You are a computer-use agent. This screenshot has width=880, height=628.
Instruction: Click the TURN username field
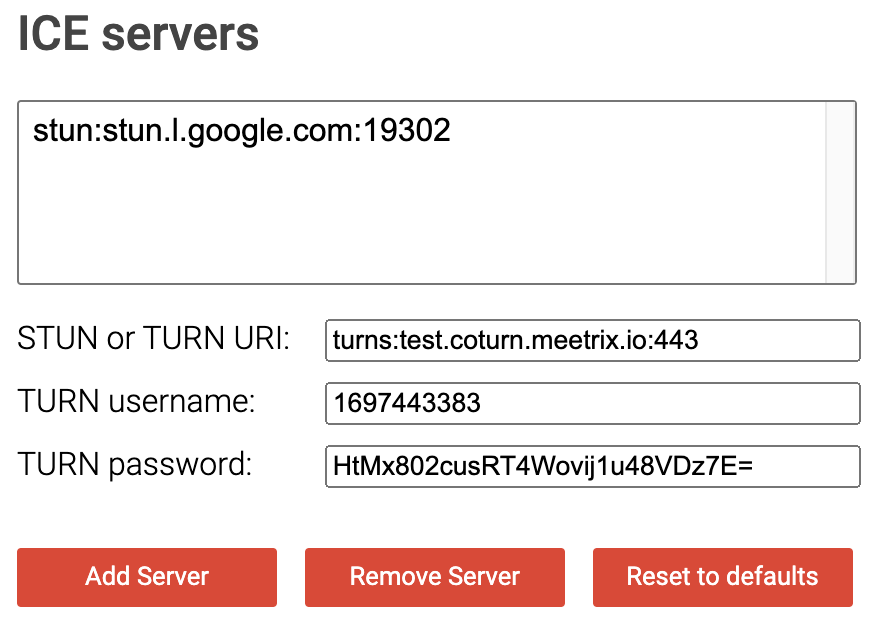tap(590, 403)
